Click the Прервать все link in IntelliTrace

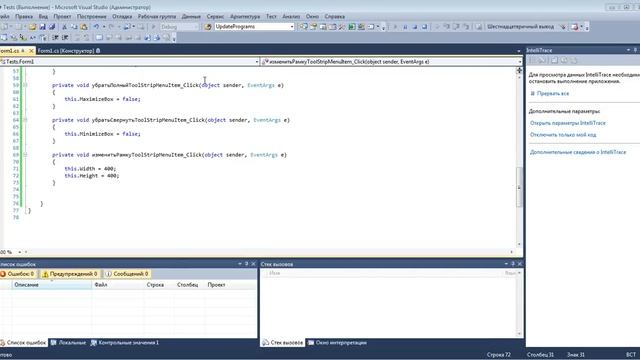[x=553, y=93]
